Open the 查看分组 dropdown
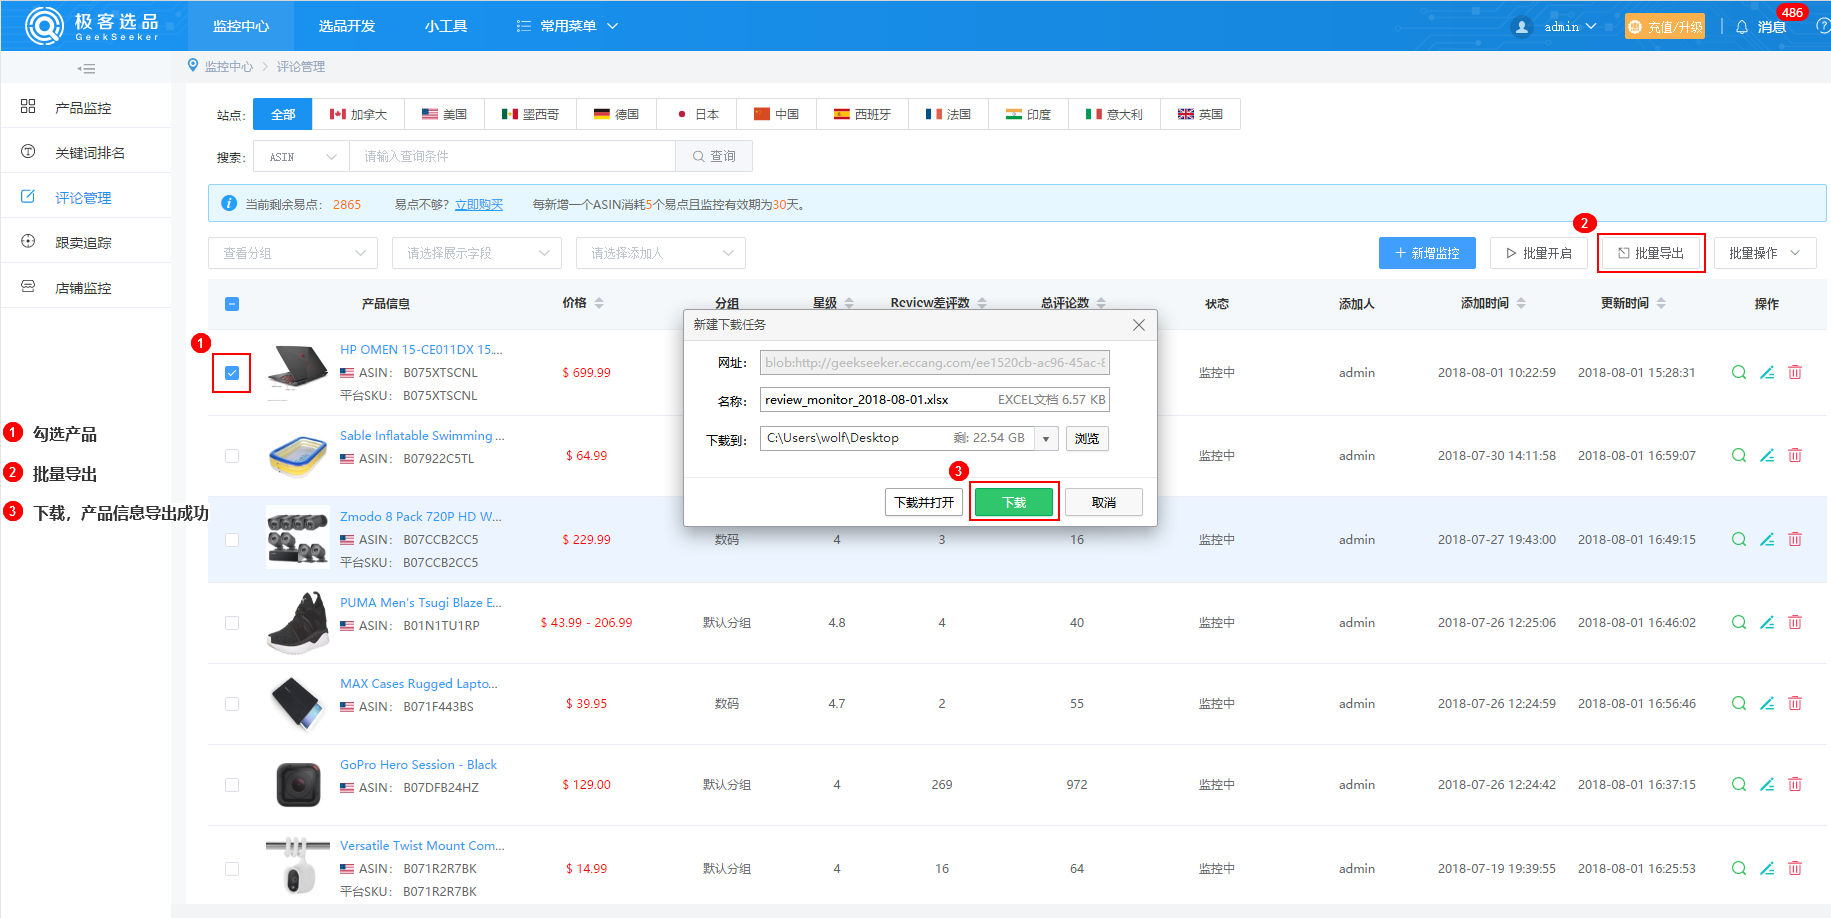Screen dimensions: 1831x918 [293, 253]
